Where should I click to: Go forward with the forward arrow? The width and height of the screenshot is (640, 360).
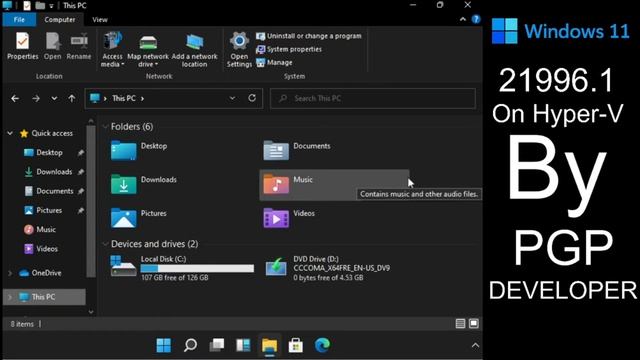click(x=36, y=98)
